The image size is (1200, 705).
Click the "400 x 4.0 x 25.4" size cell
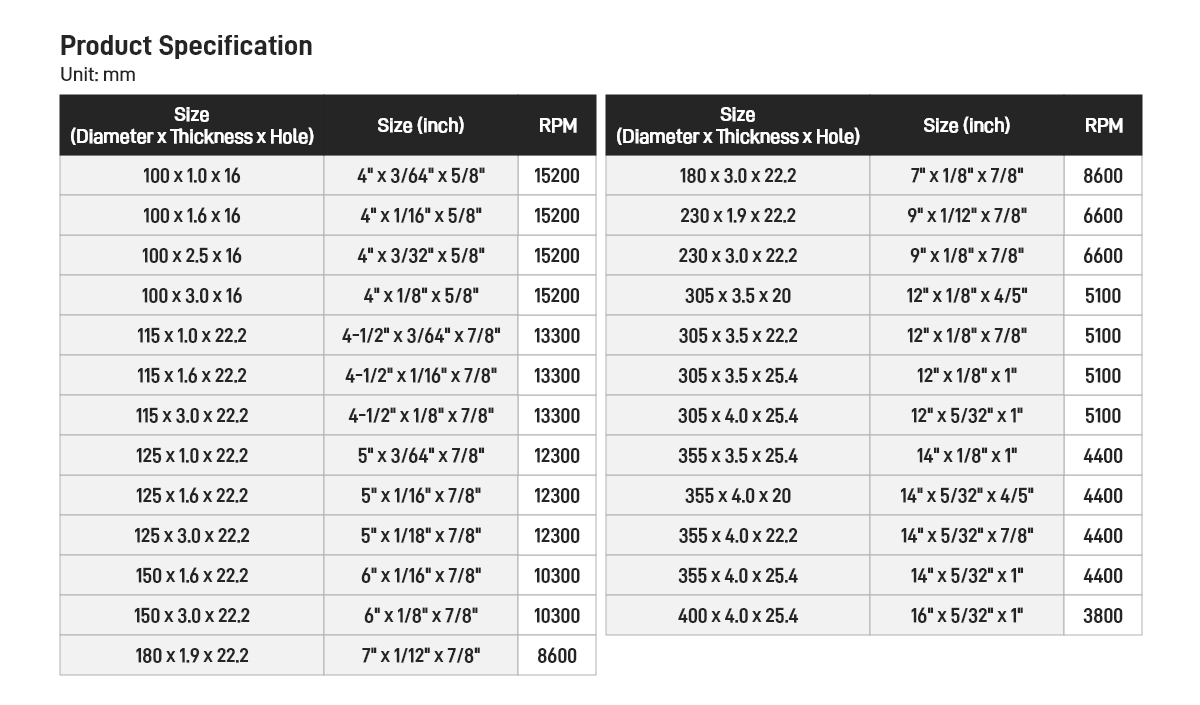tap(738, 616)
